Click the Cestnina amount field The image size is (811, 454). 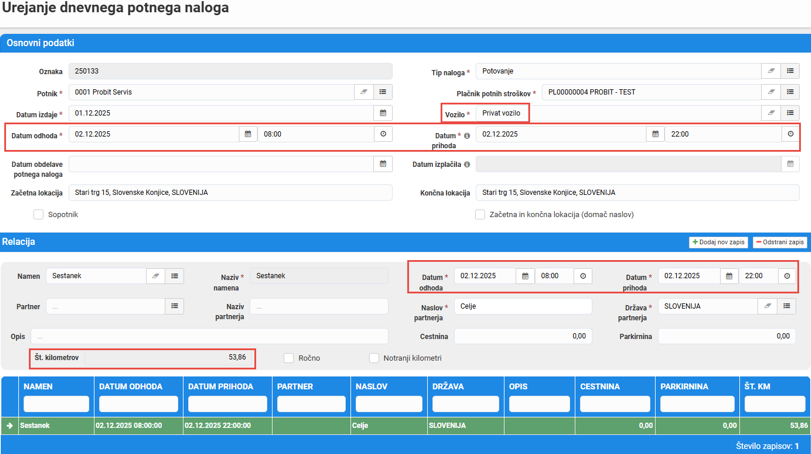523,337
